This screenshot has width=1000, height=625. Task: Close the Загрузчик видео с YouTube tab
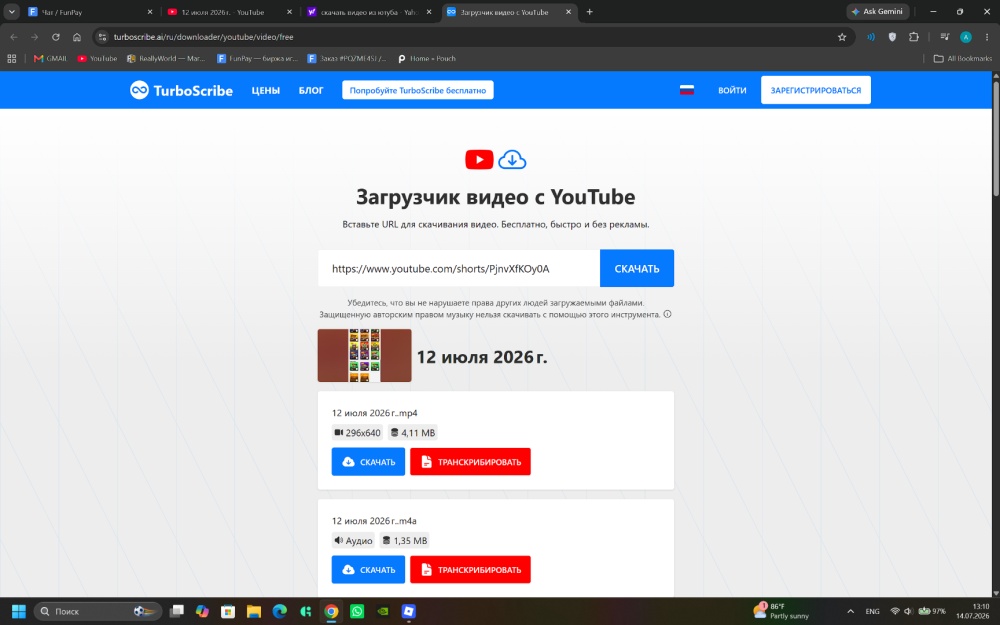click(x=568, y=12)
